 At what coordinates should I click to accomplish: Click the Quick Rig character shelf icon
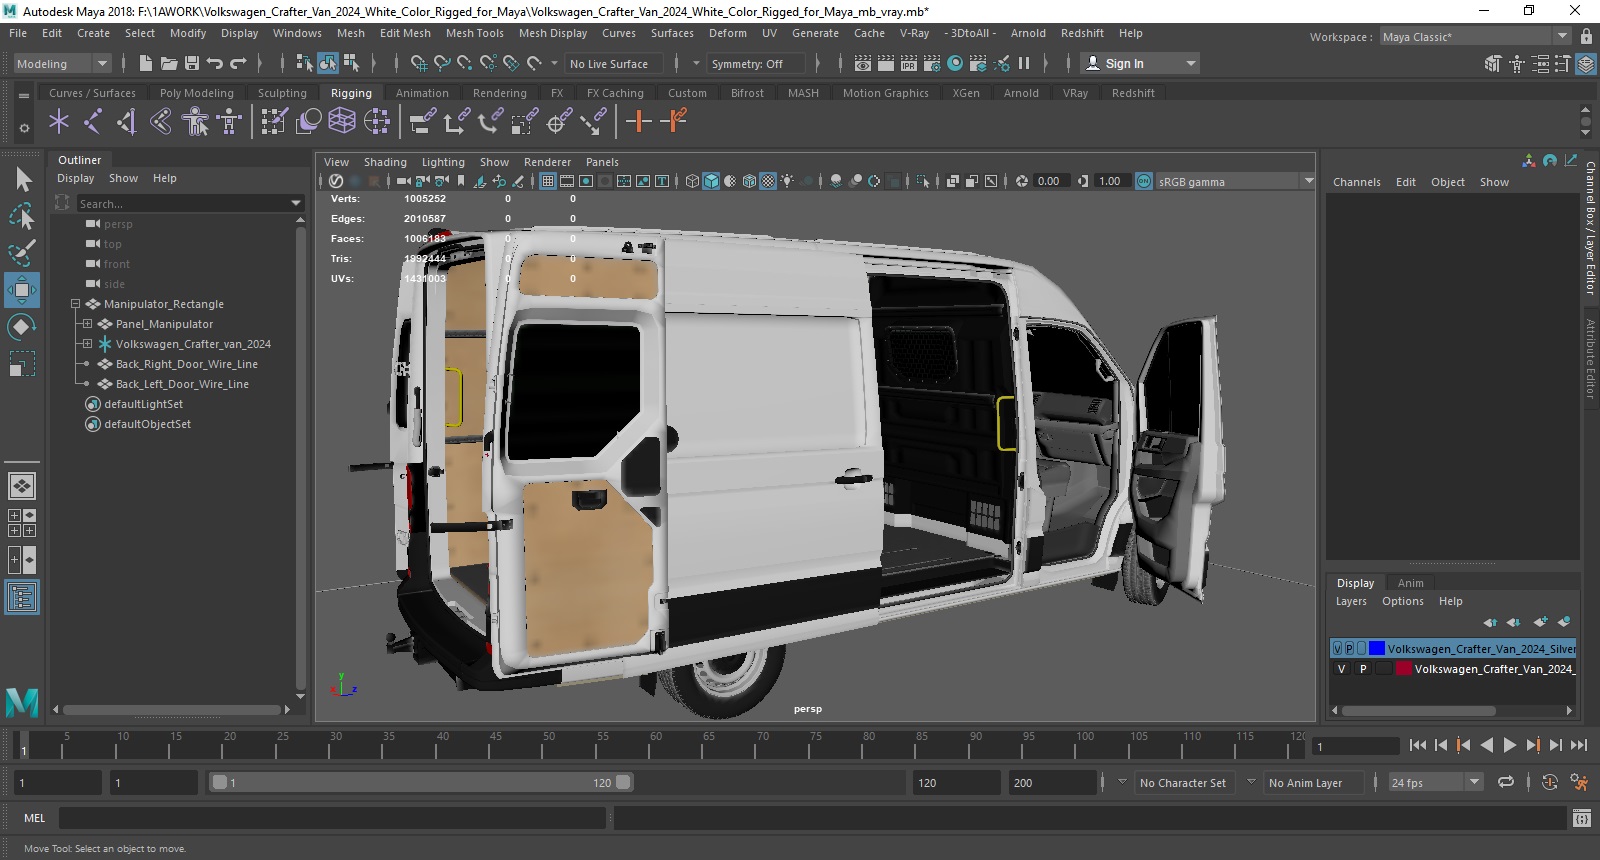[x=195, y=122]
